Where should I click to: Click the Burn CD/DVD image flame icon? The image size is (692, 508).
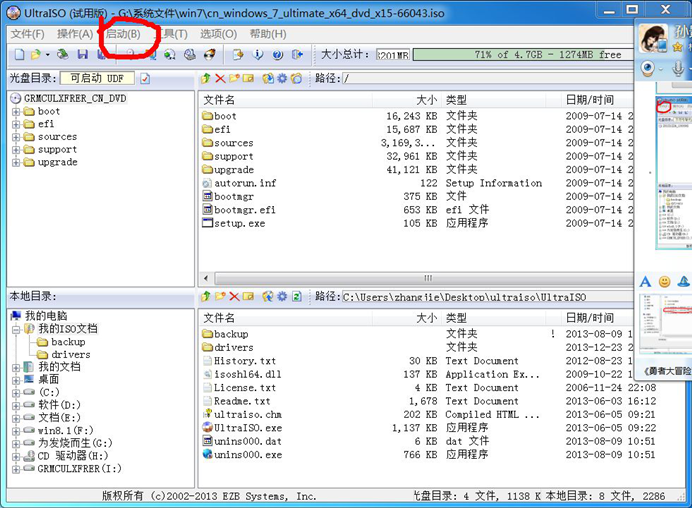coord(210,54)
